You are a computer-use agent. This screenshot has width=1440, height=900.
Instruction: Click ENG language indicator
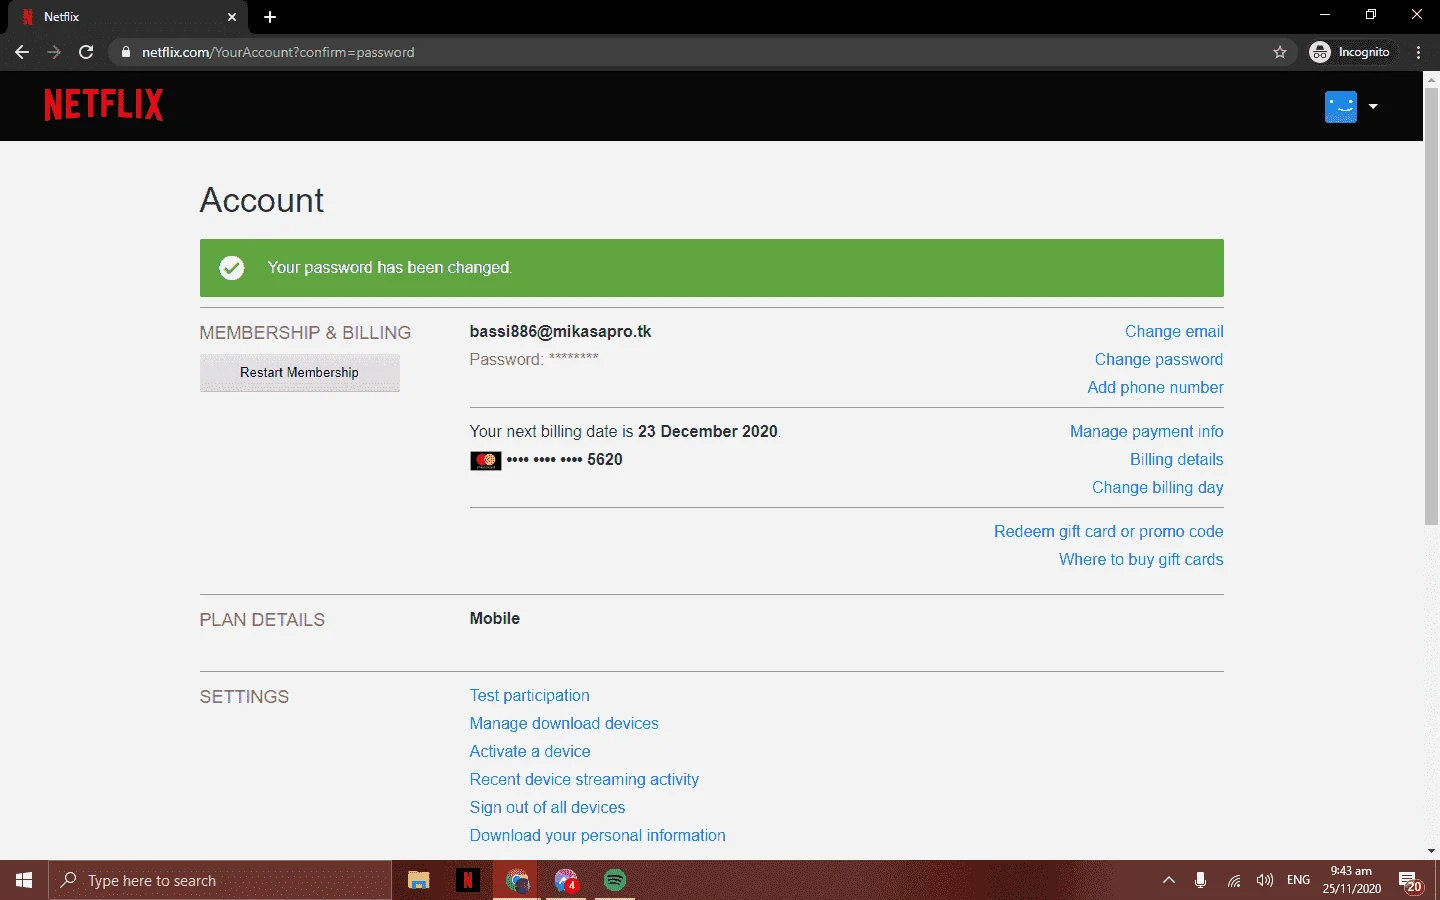coord(1298,880)
